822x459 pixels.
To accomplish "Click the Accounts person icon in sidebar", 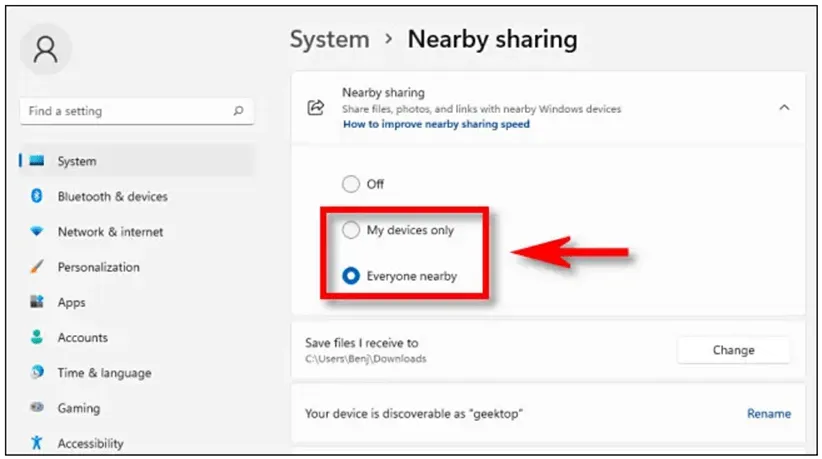I will (x=38, y=338).
